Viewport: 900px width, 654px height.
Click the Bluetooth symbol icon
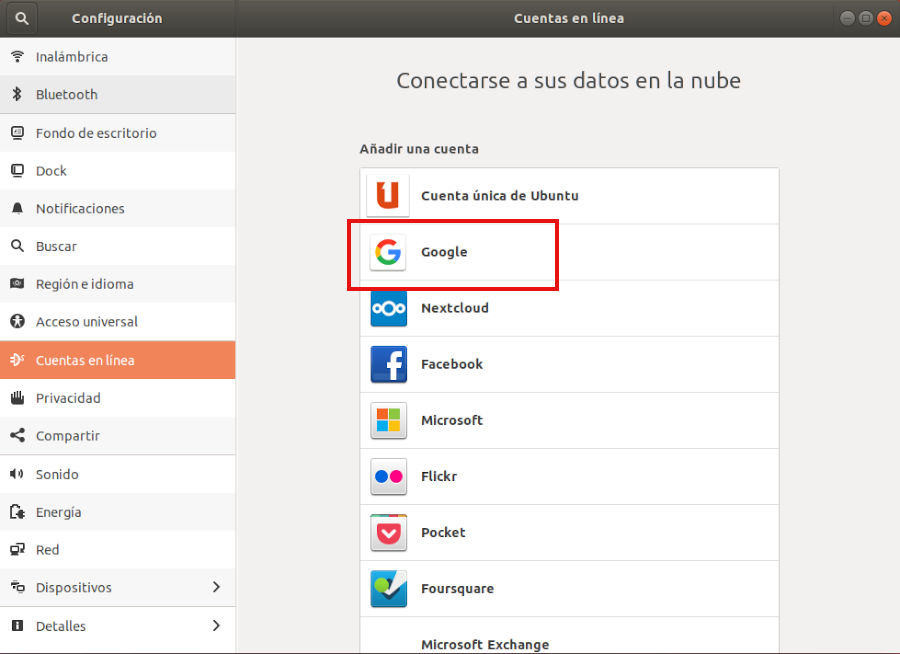tap(17, 94)
